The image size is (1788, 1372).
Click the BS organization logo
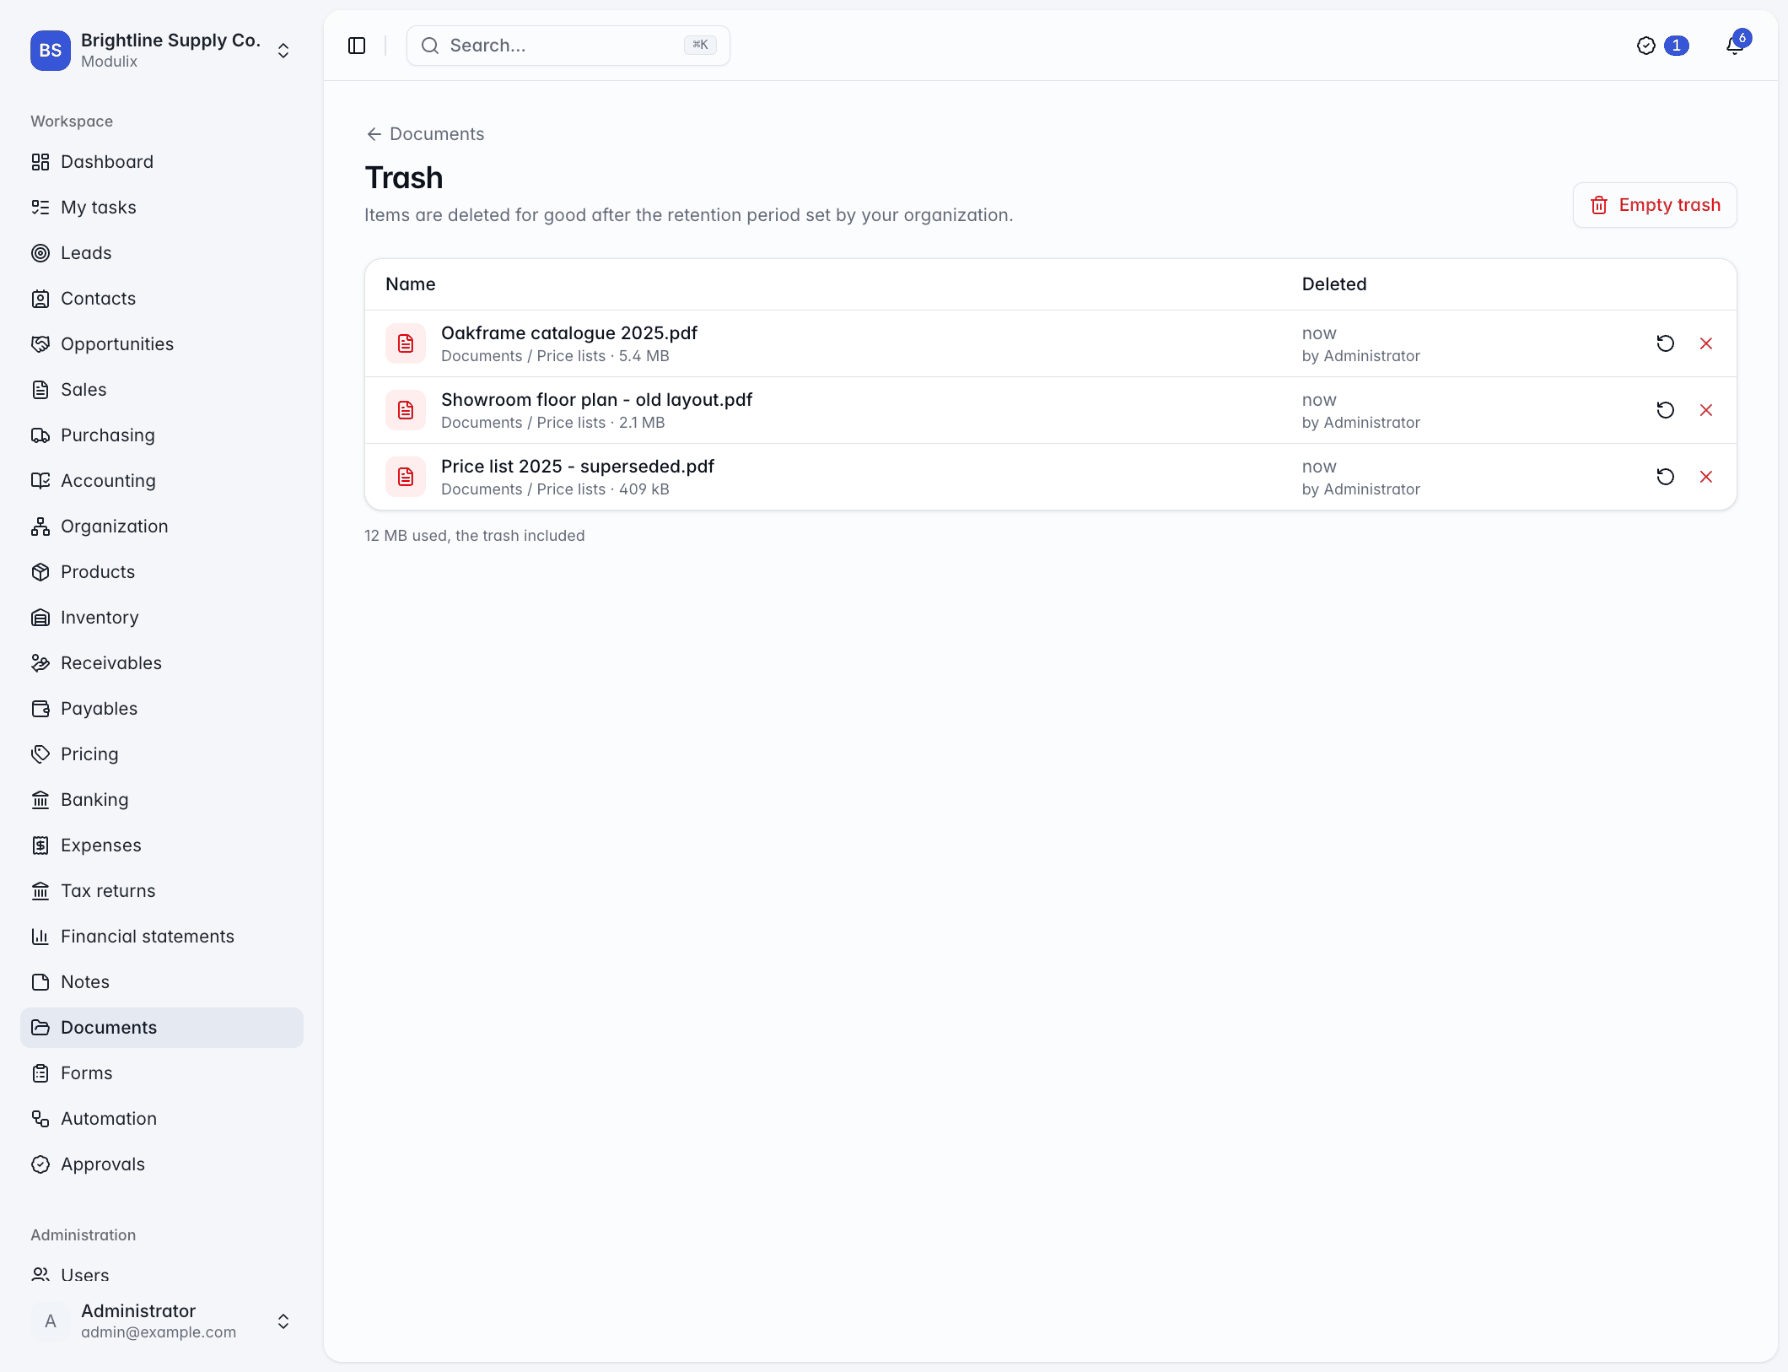(50, 50)
